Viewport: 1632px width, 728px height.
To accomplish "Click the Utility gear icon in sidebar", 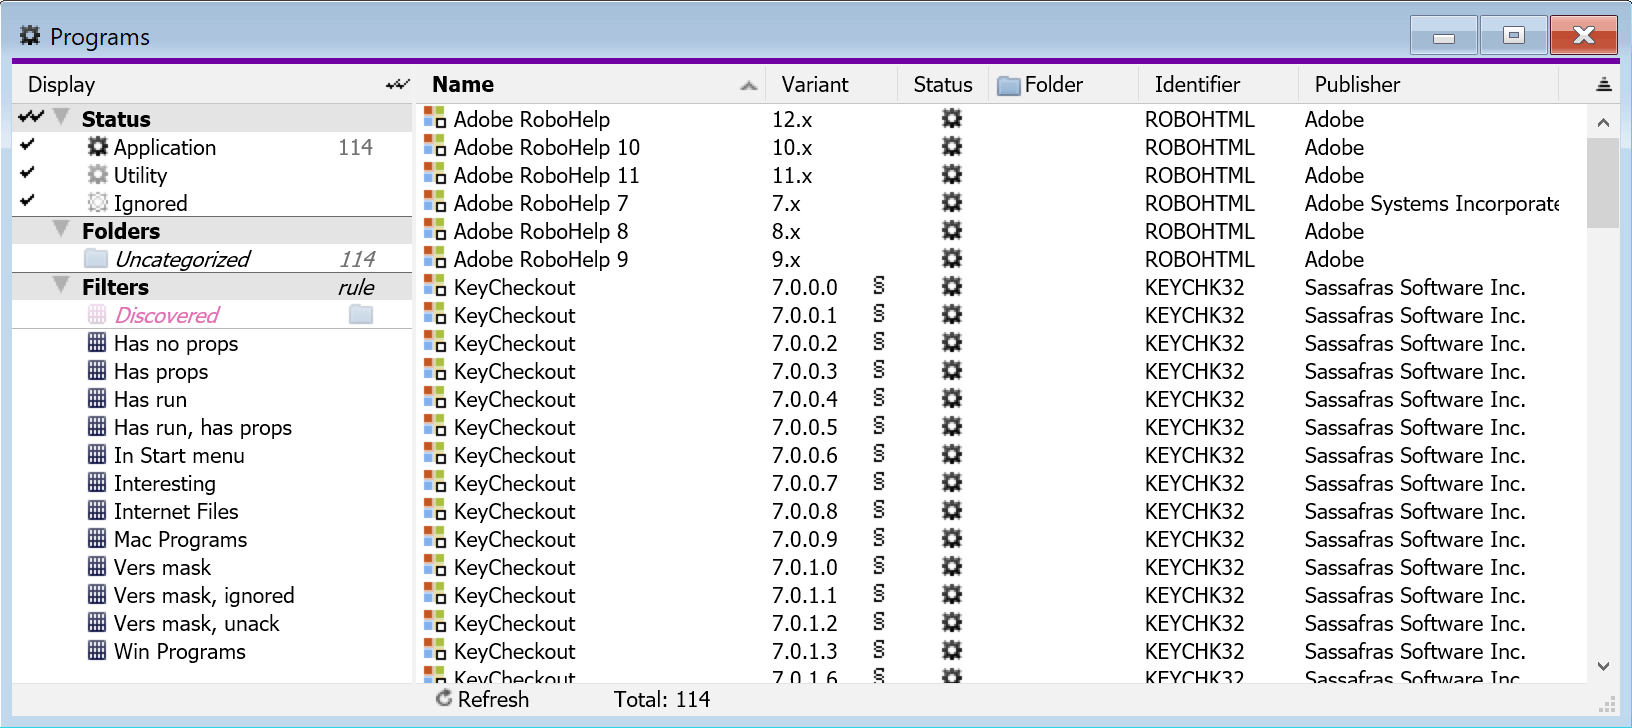I will click(x=97, y=175).
